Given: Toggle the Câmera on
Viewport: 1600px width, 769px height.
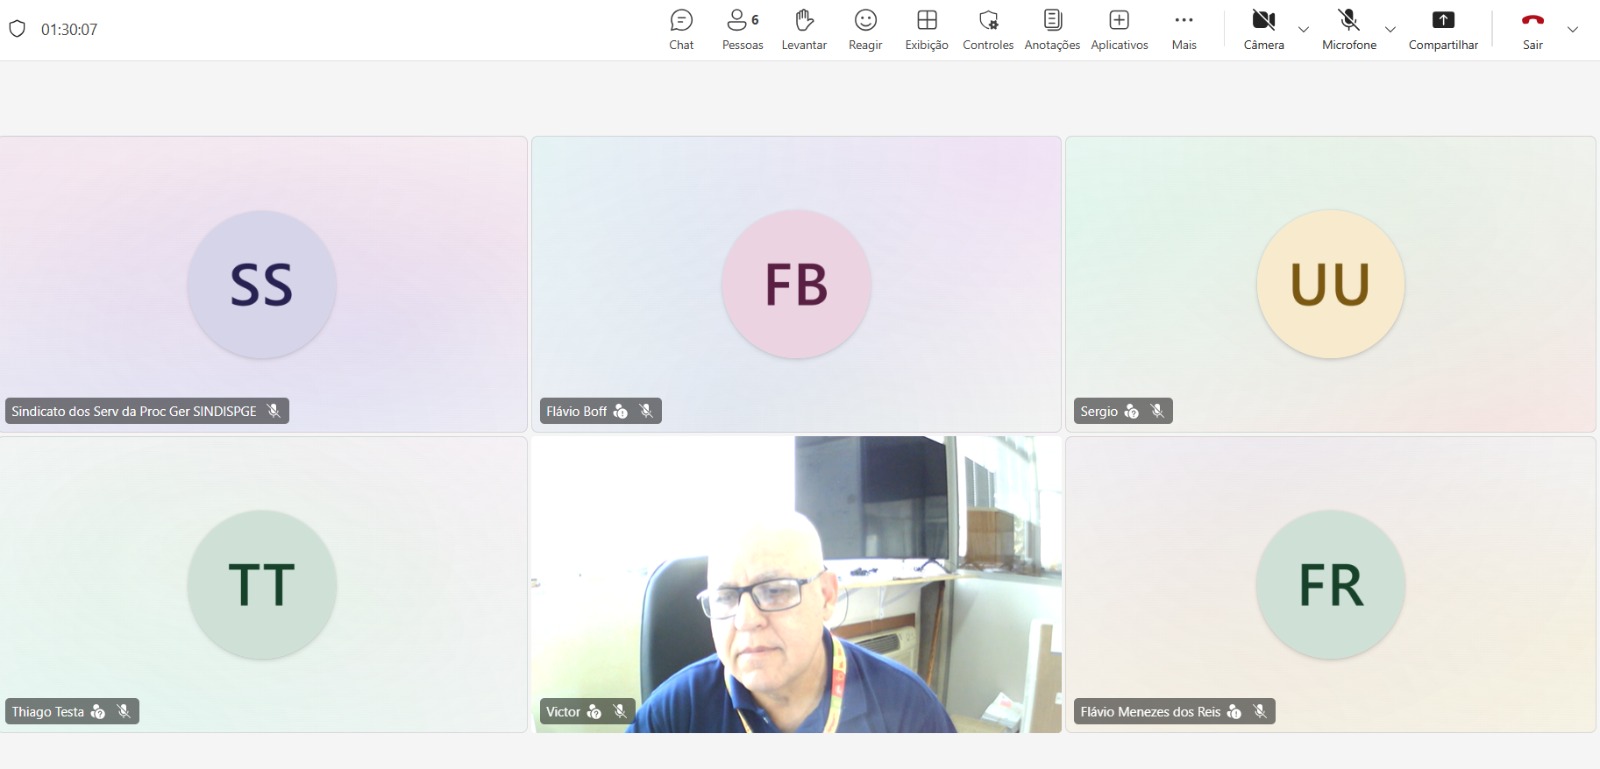Looking at the screenshot, I should point(1264,29).
